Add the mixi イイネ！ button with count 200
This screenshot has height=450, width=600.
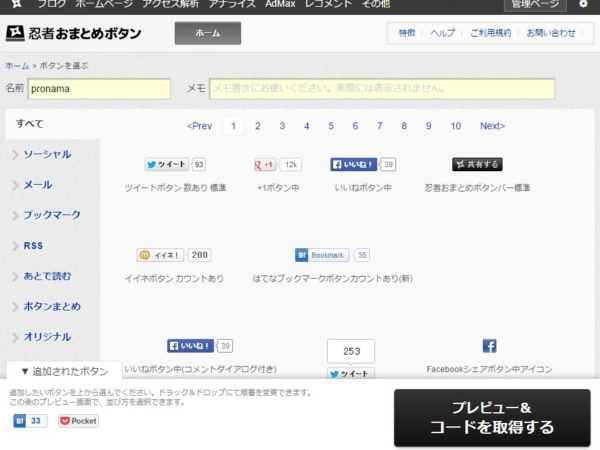coord(174,255)
